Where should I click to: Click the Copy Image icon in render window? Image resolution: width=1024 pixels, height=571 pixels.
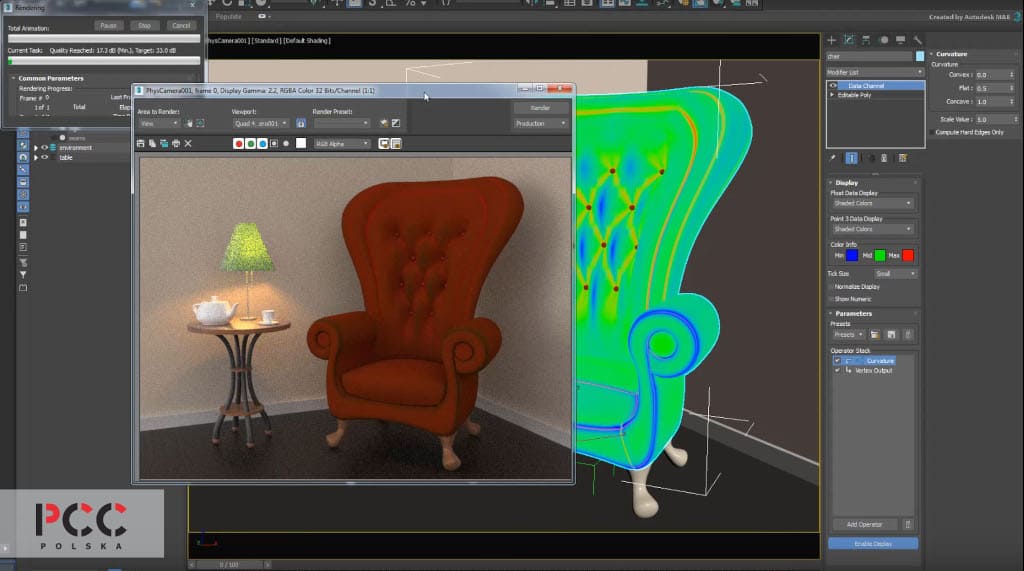[152, 144]
